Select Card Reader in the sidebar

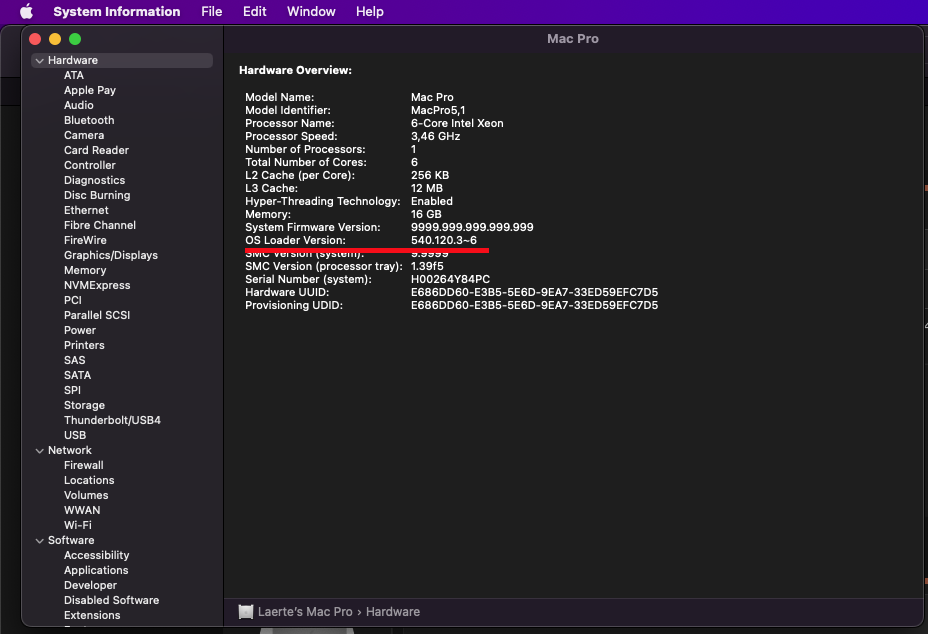[x=96, y=150]
